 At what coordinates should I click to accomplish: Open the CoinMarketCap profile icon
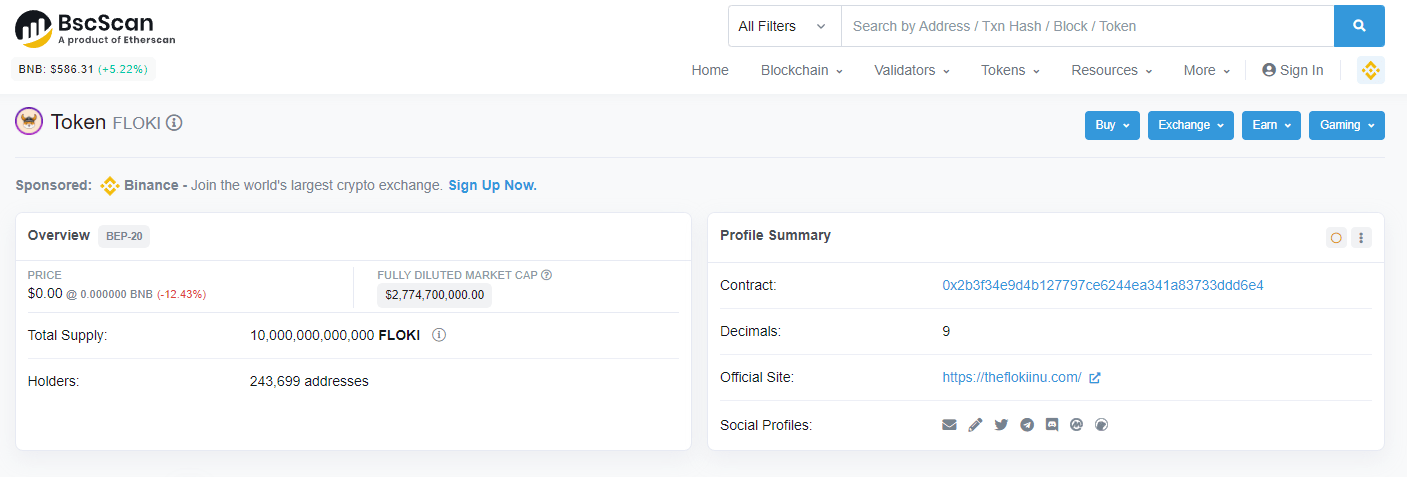click(x=1077, y=425)
